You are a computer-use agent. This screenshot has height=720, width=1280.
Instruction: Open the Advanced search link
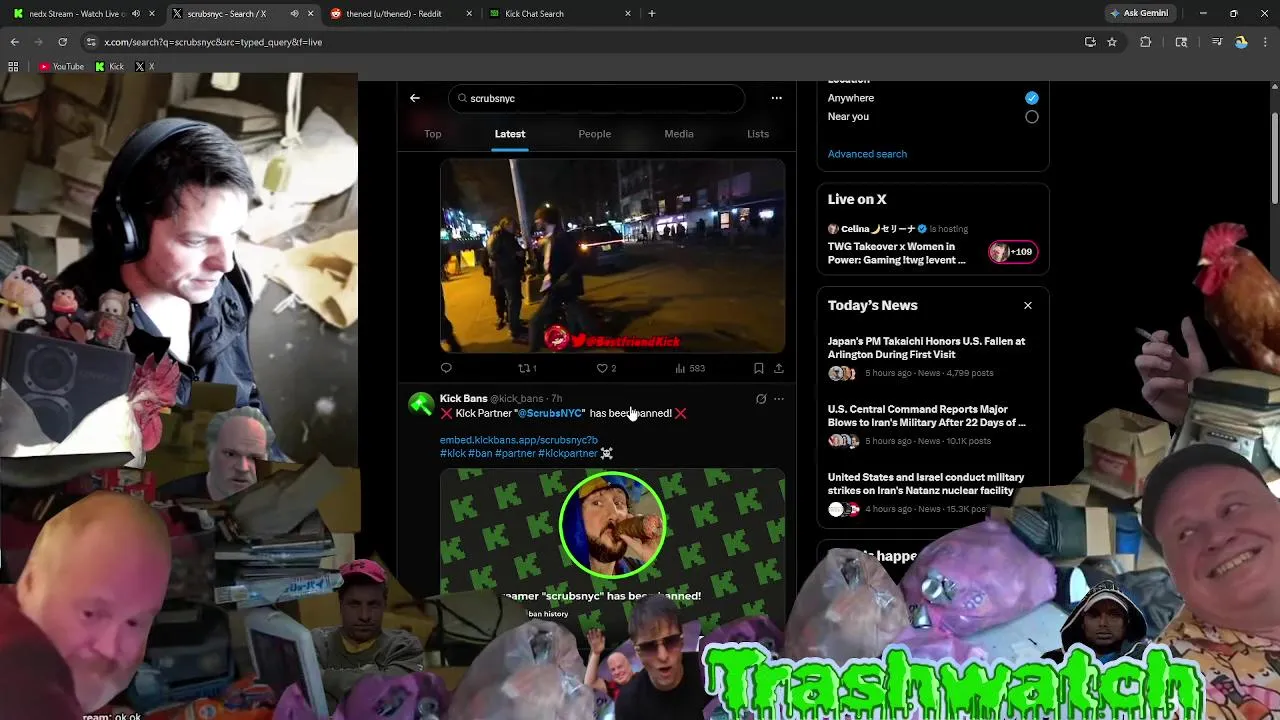867,154
